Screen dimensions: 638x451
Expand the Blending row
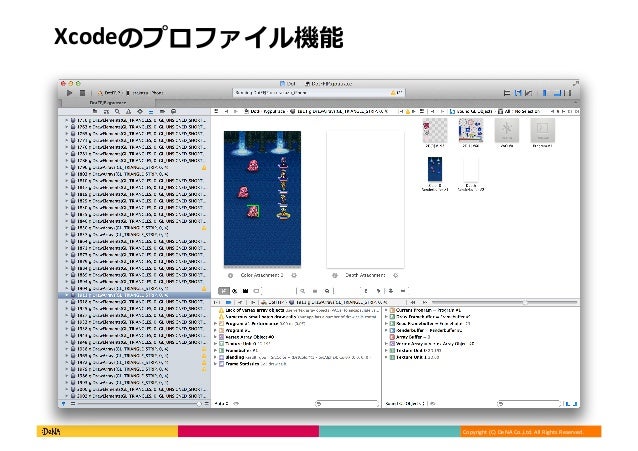216,357
